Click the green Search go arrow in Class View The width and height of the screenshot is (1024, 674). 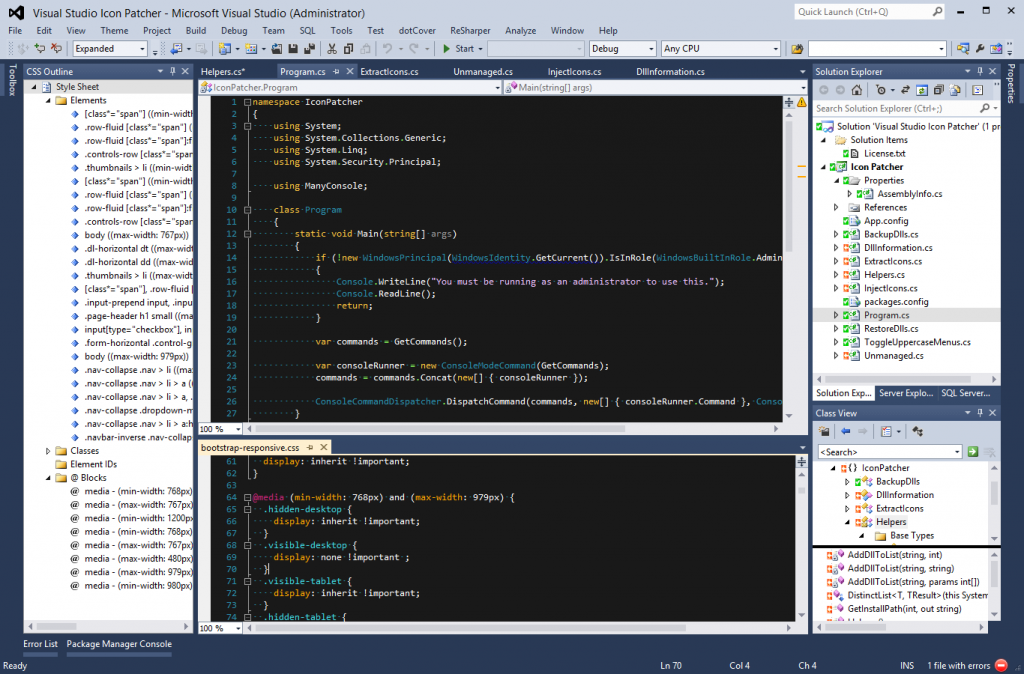(x=973, y=451)
